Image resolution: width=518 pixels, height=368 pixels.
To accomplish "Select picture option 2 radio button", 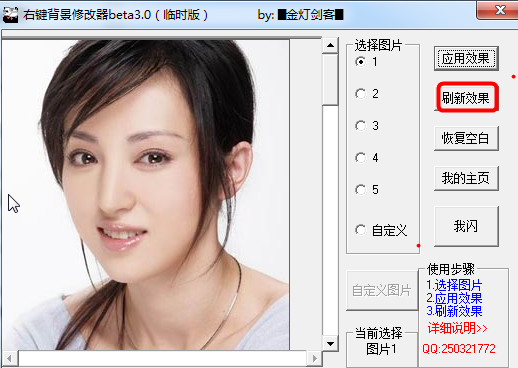I will coord(360,94).
